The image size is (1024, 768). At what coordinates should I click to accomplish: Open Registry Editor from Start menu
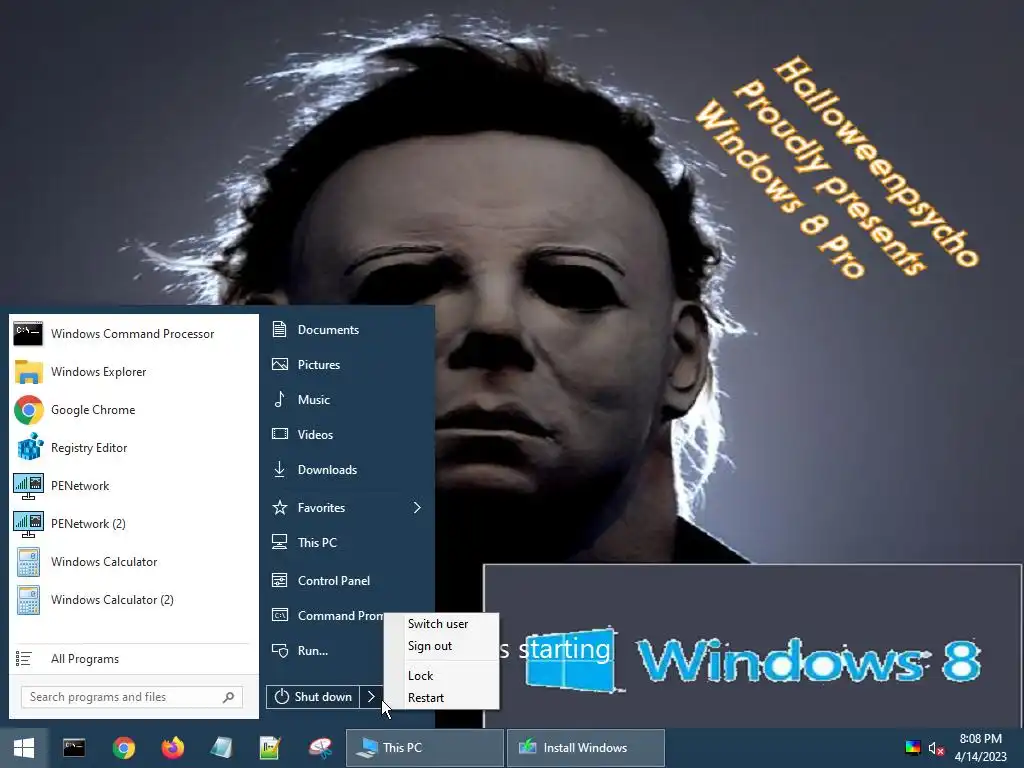133,447
